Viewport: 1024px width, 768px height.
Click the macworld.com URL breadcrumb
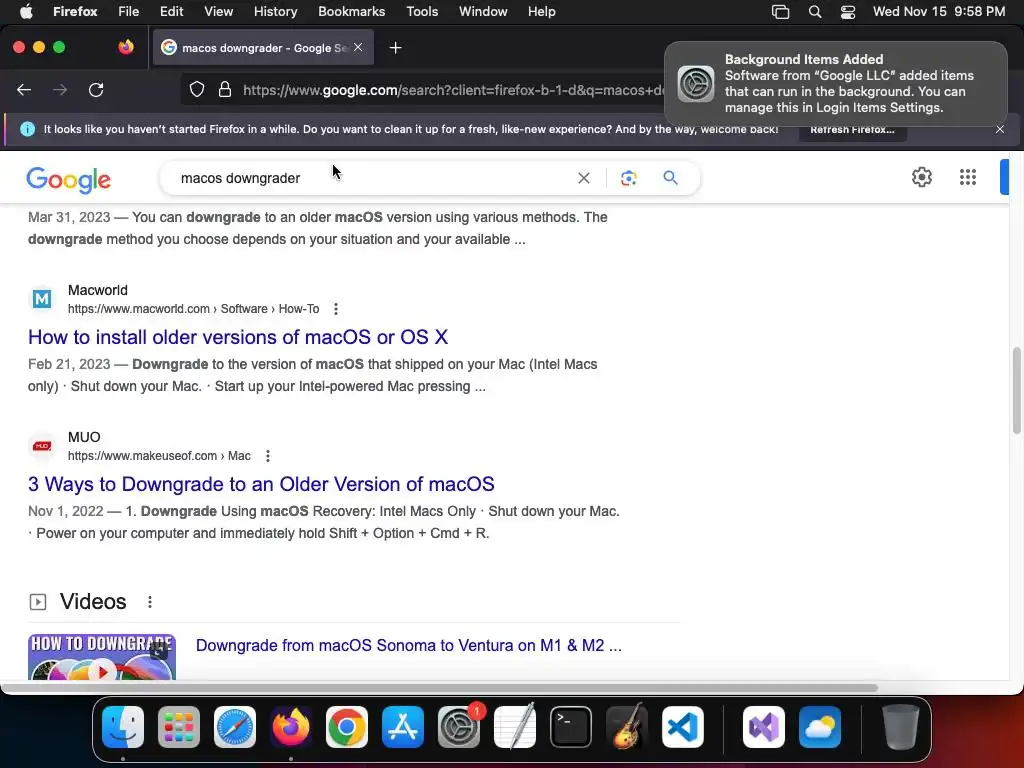coord(193,309)
